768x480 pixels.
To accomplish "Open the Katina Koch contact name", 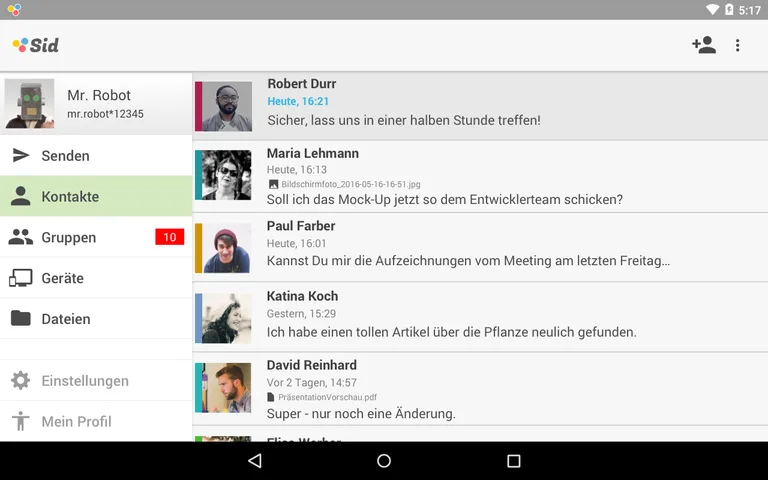I will pyautogui.click(x=302, y=296).
